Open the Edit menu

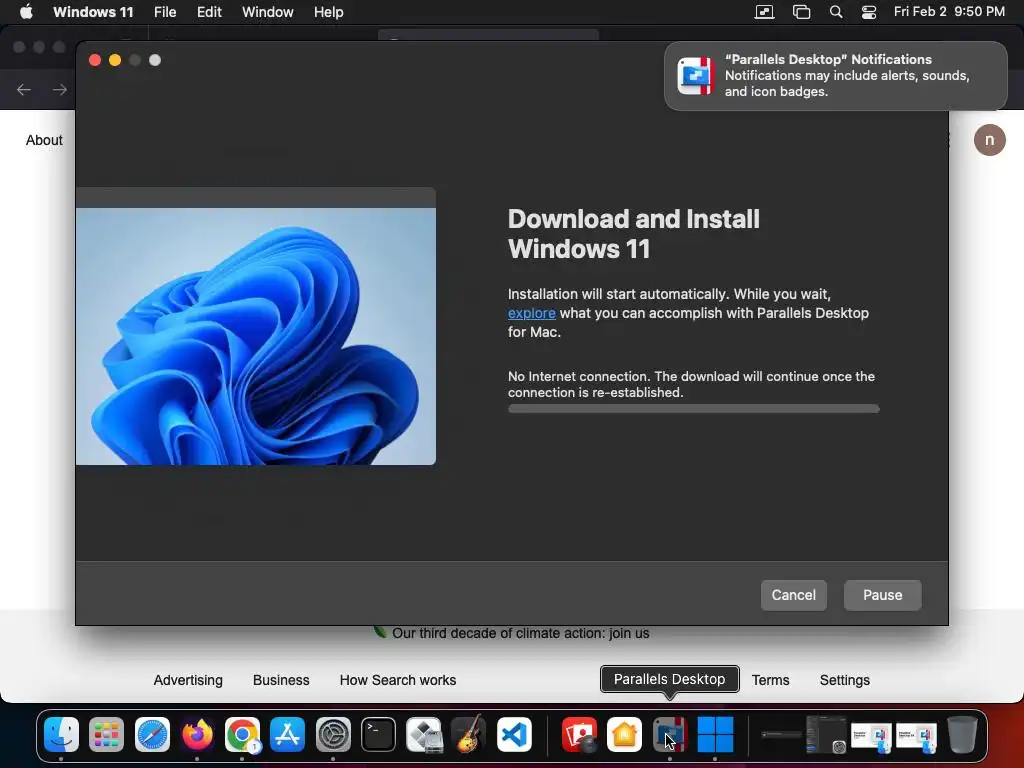(x=209, y=12)
